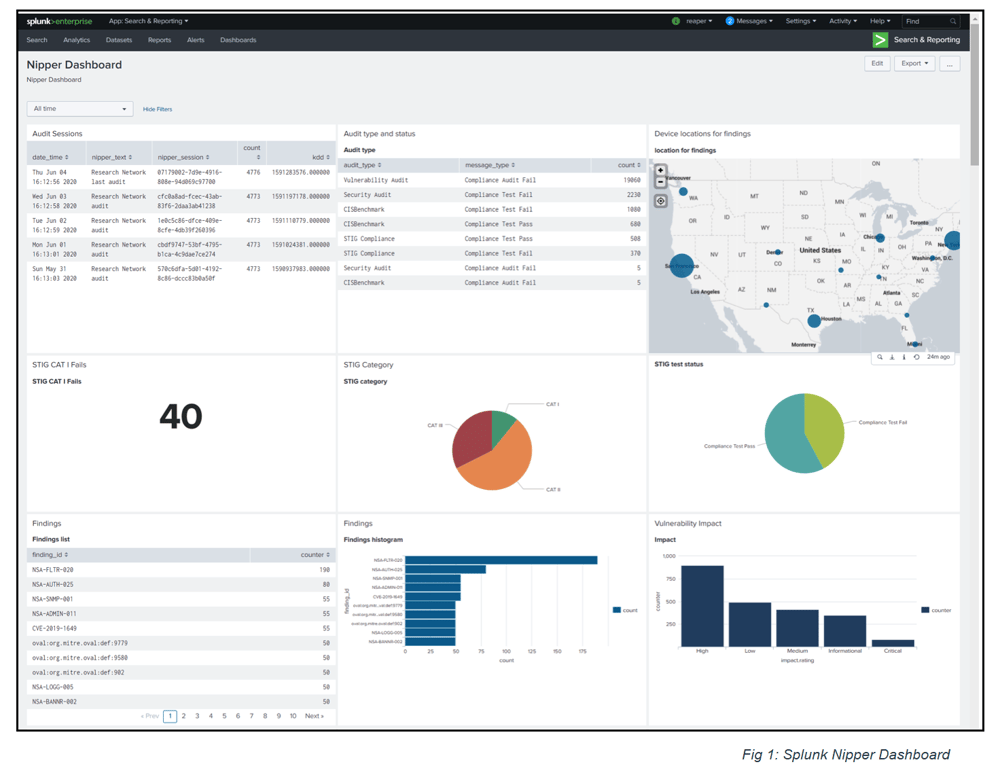Click the magnifier icon in the Find box
1000x773 pixels.
pyautogui.click(x=954, y=20)
